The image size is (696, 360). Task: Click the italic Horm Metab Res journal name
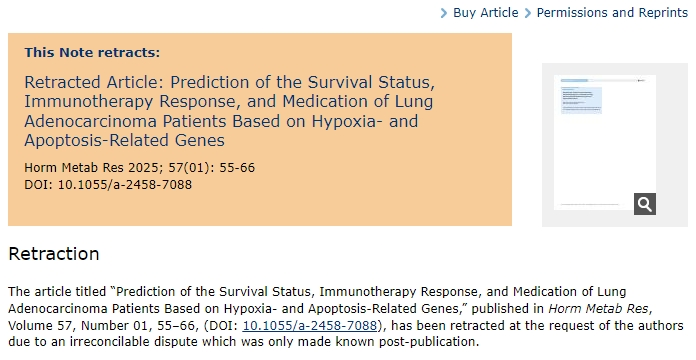(598, 309)
